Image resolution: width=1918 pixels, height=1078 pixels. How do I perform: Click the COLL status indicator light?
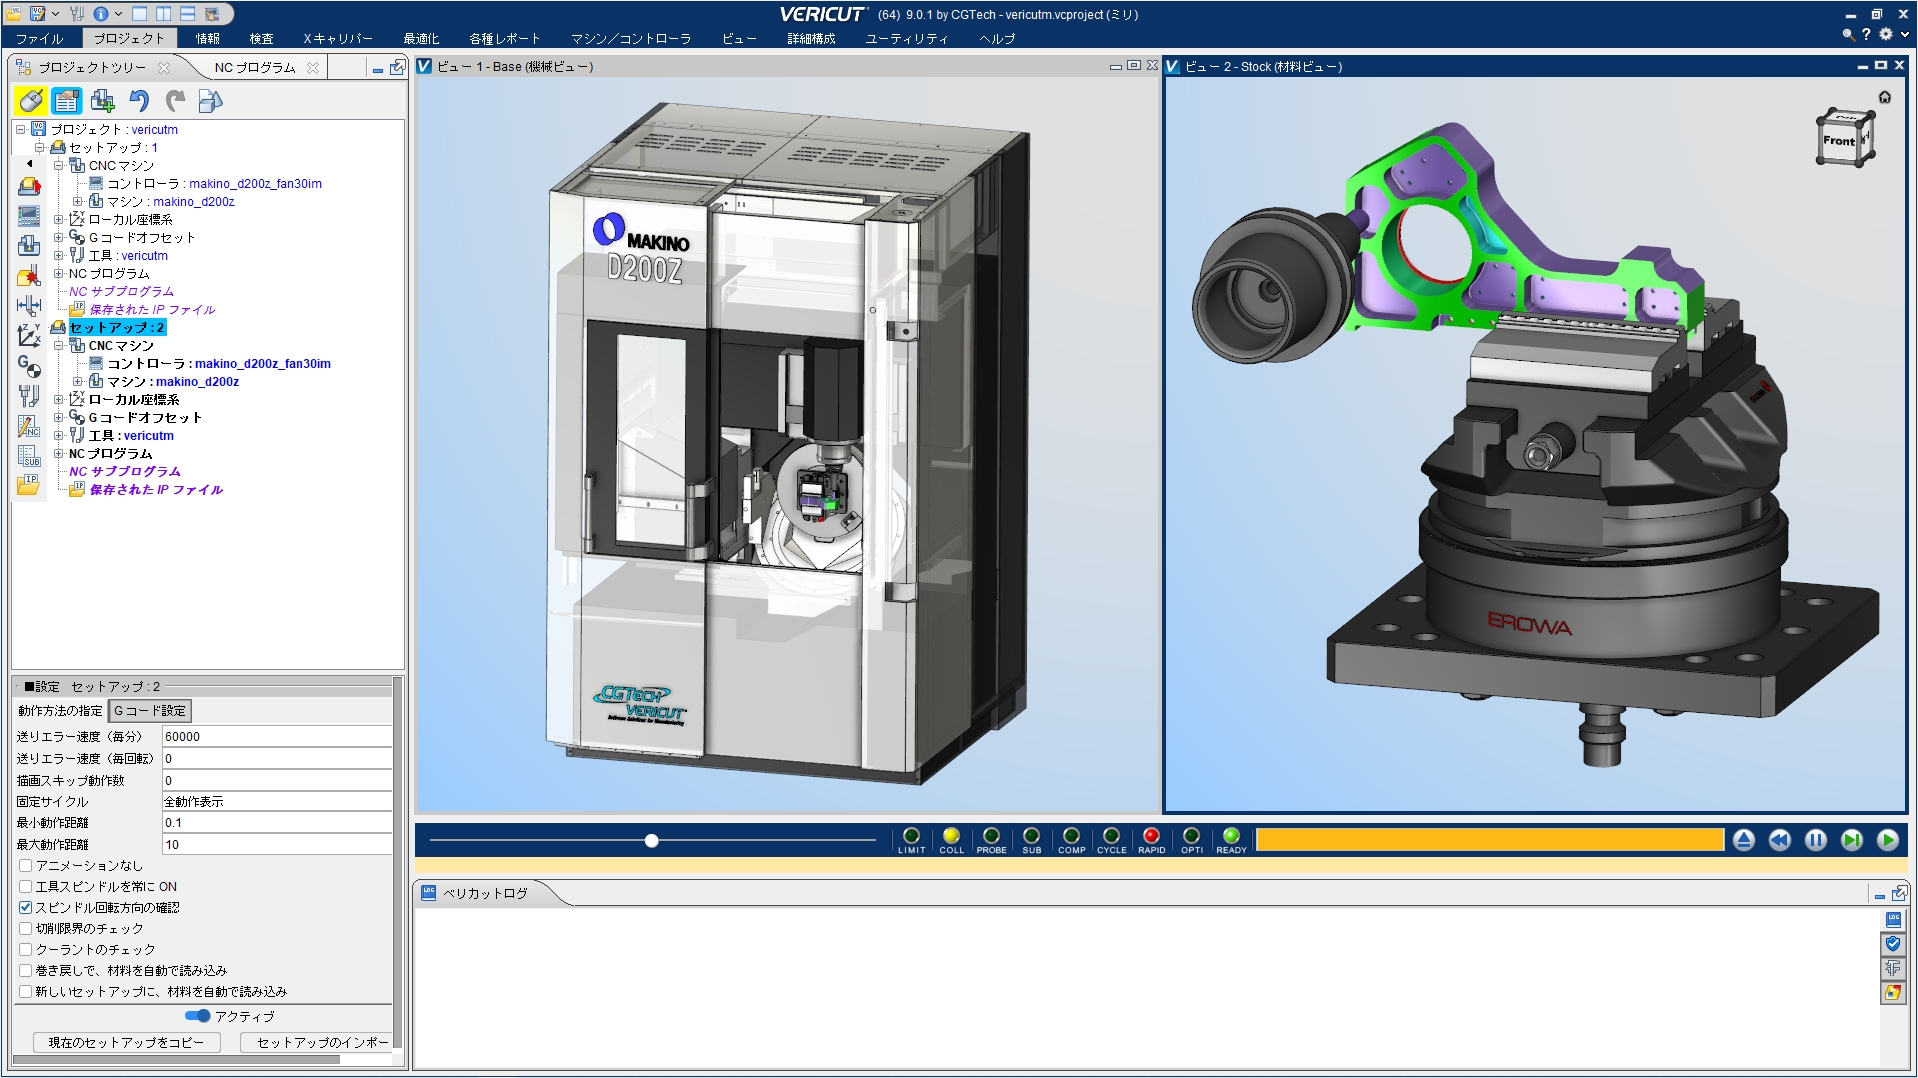click(951, 836)
